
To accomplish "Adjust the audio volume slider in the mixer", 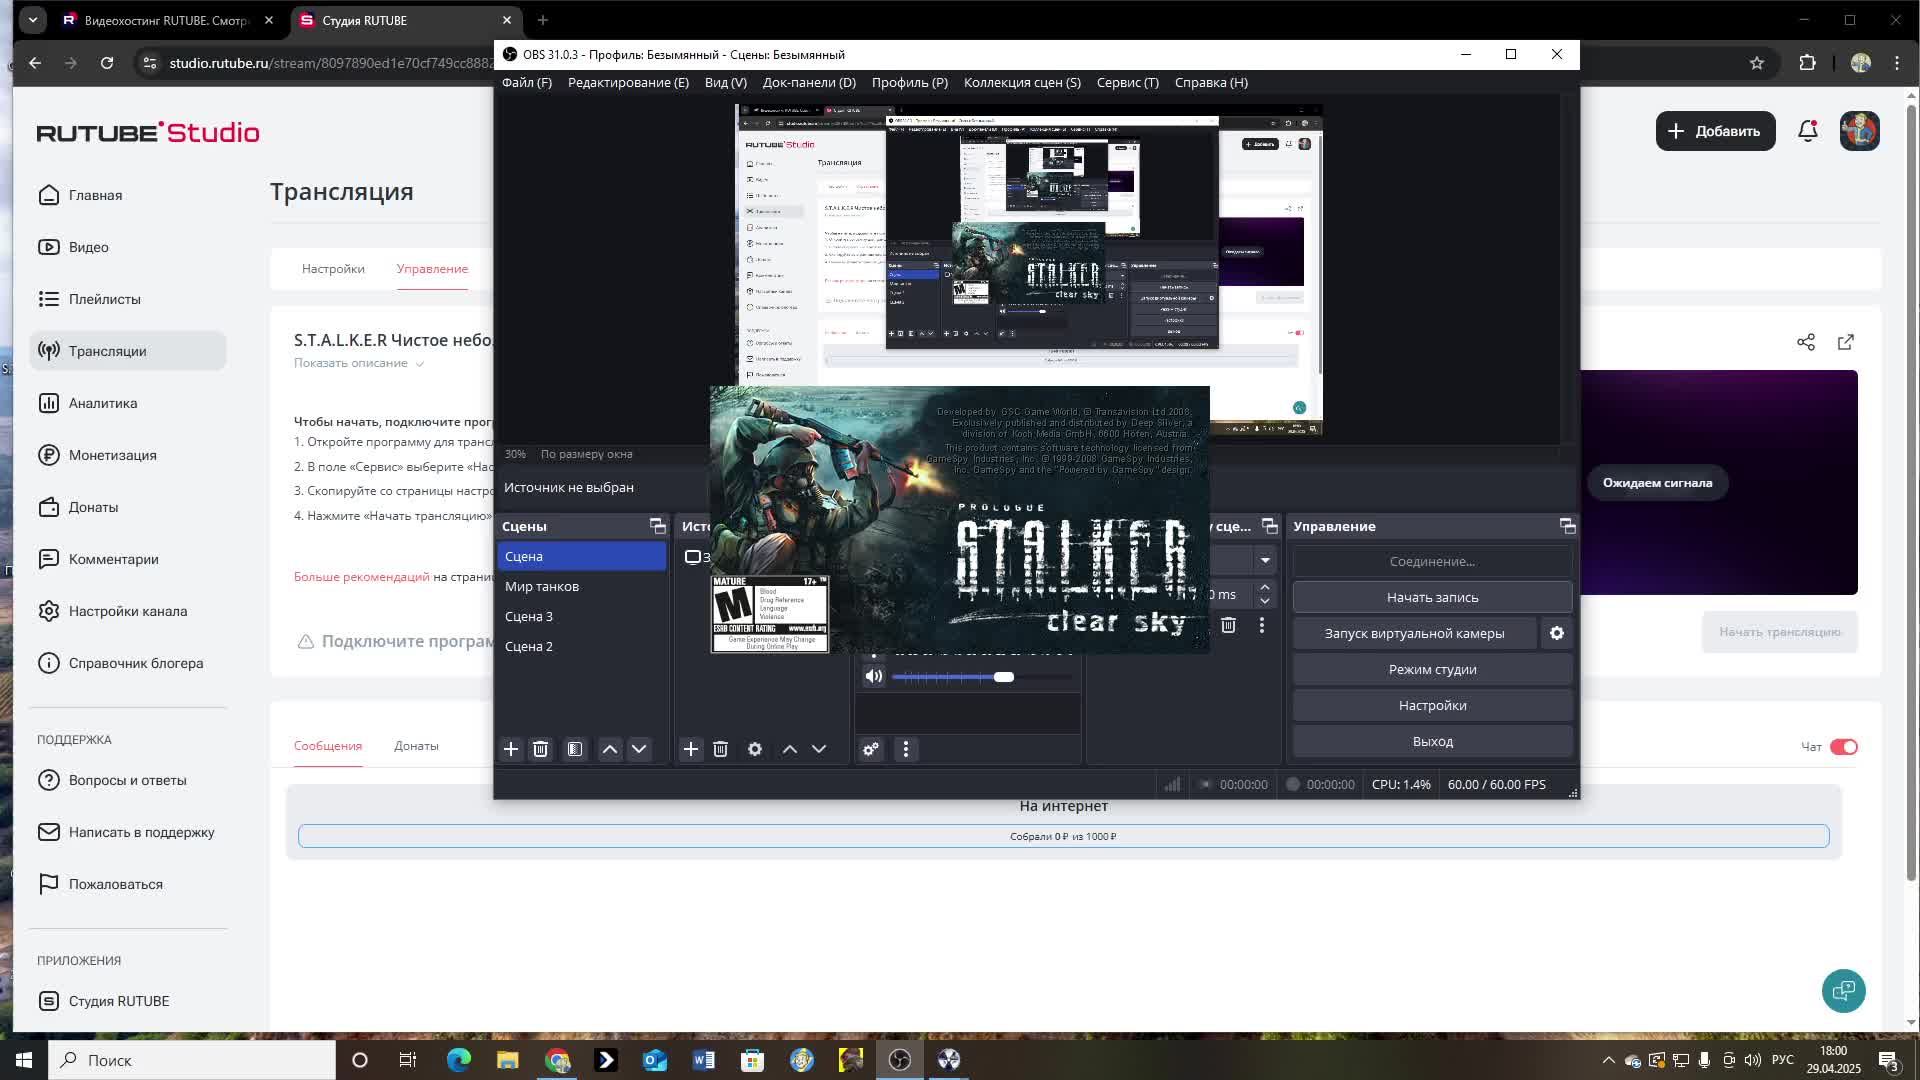I will (1005, 677).
